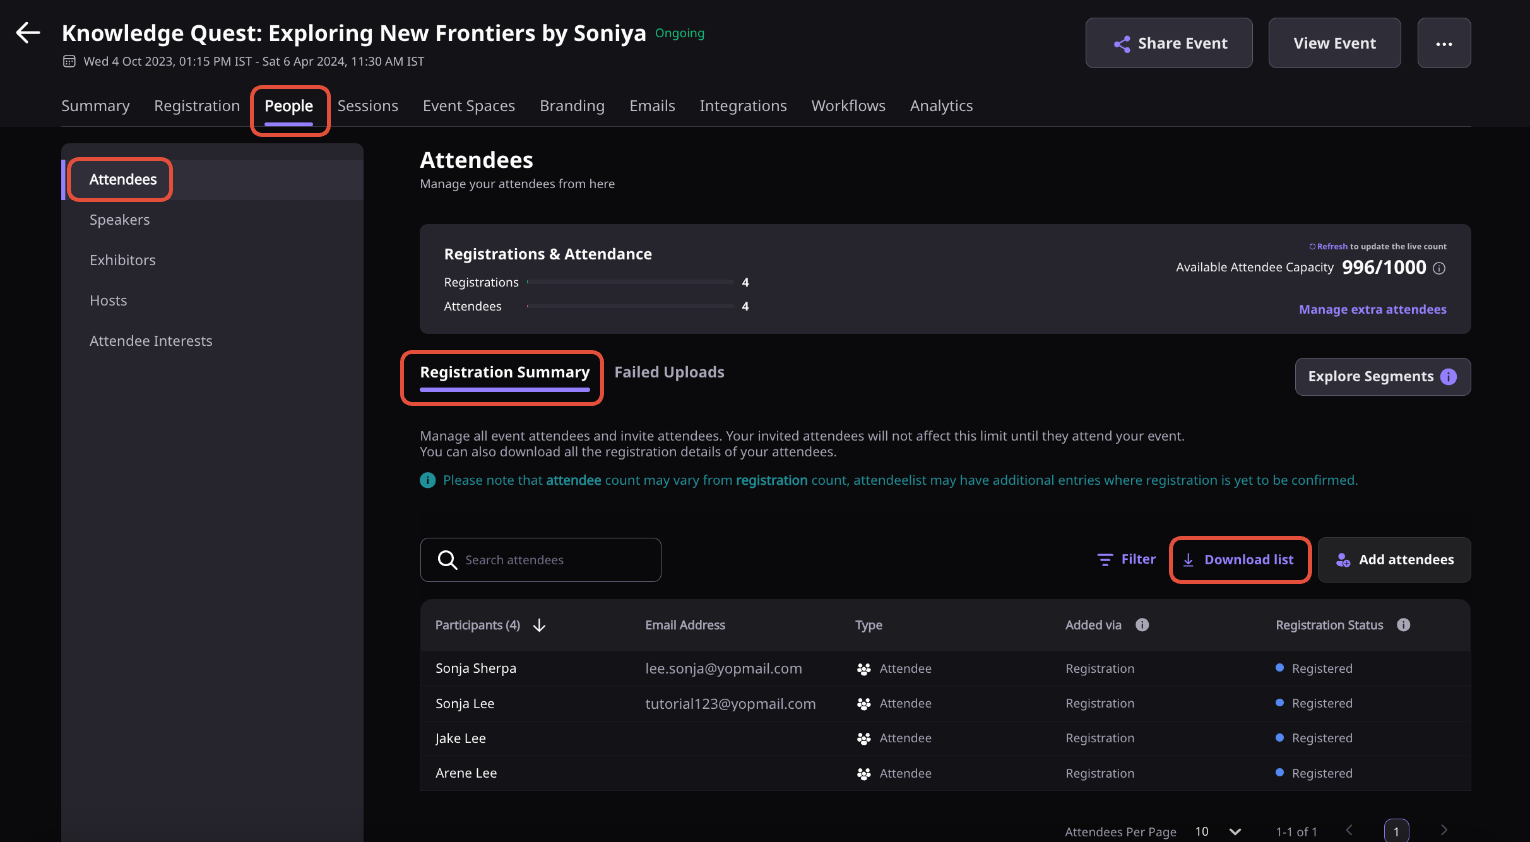Select Attendees in the sidebar
1530x842 pixels.
point(212,180)
